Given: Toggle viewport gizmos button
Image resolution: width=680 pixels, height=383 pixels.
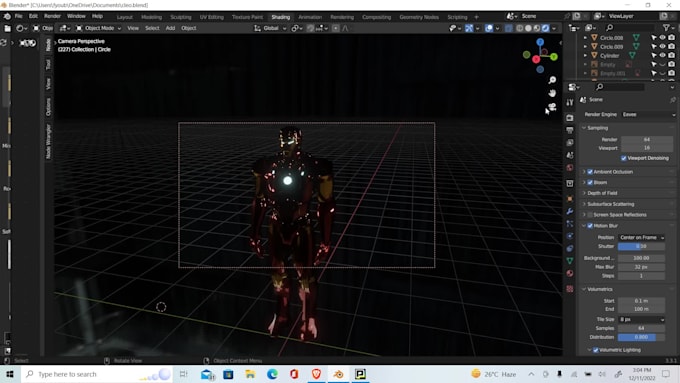Looking at the screenshot, I should click(469, 28).
